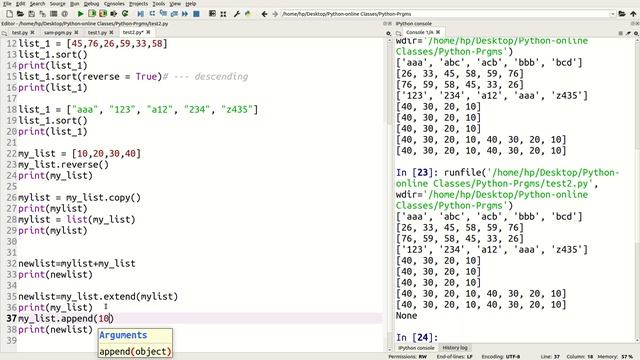Open the Tools menu

159,4
